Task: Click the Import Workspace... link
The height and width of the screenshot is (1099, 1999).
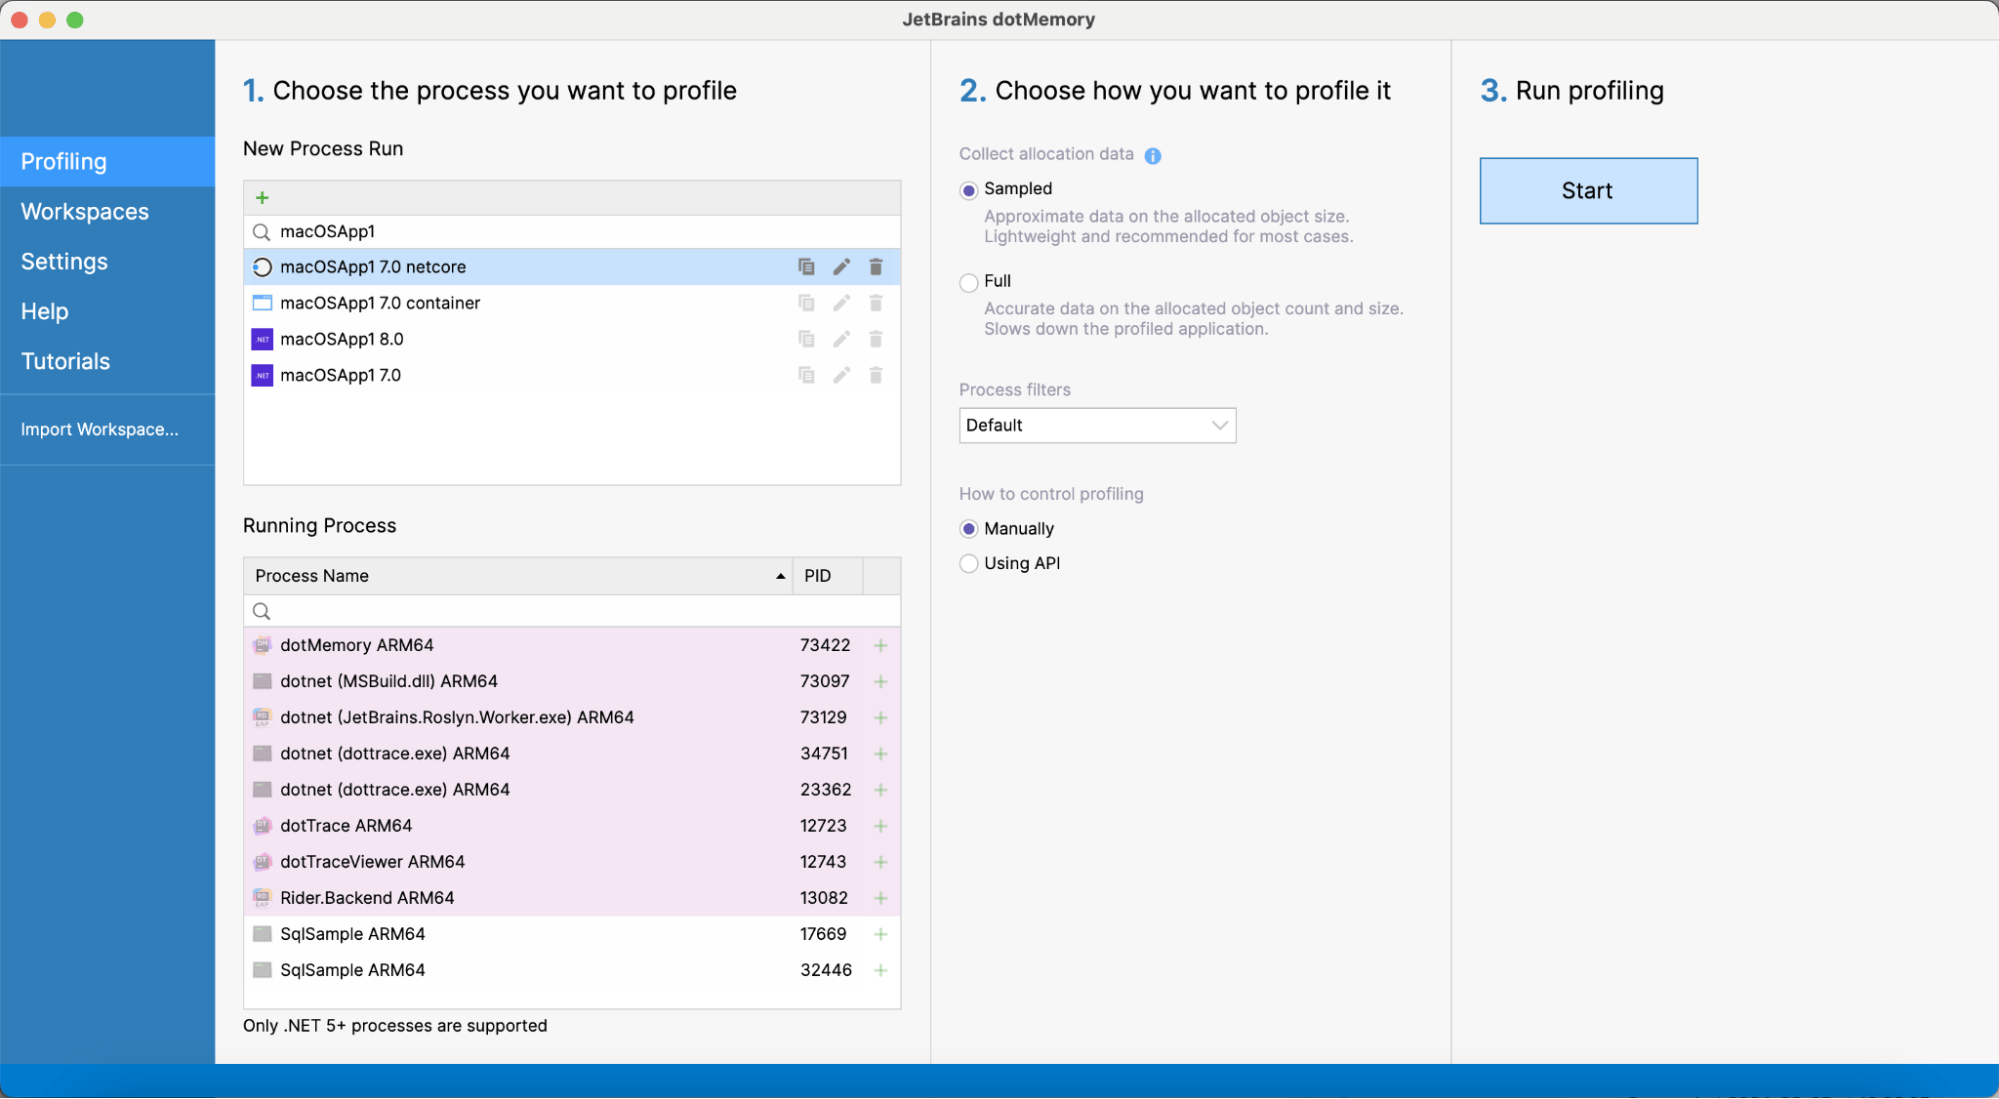Action: pyautogui.click(x=100, y=430)
